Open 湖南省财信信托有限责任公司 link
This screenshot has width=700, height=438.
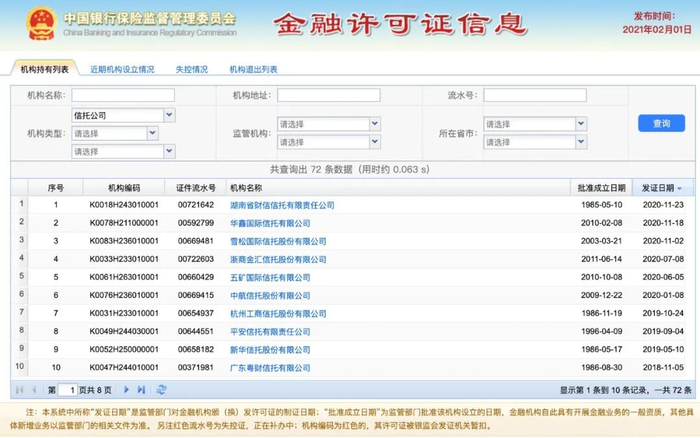(x=282, y=205)
